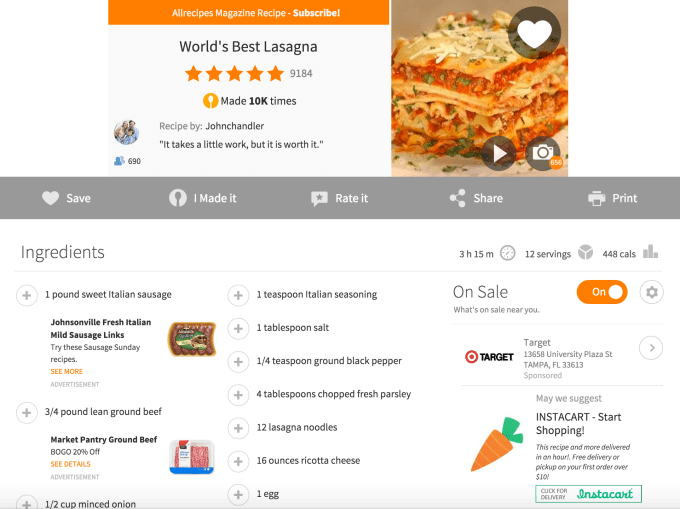Click the followers icon next to 690
The height and width of the screenshot is (509, 680).
pyautogui.click(x=119, y=161)
